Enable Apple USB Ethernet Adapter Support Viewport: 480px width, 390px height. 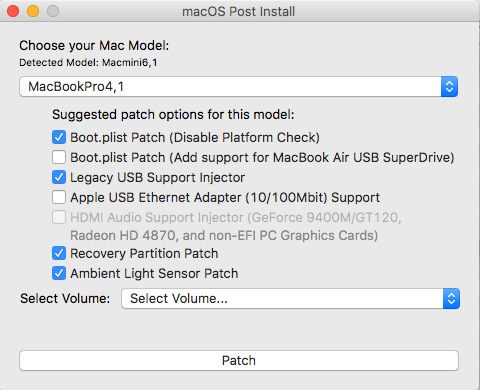pyautogui.click(x=59, y=197)
